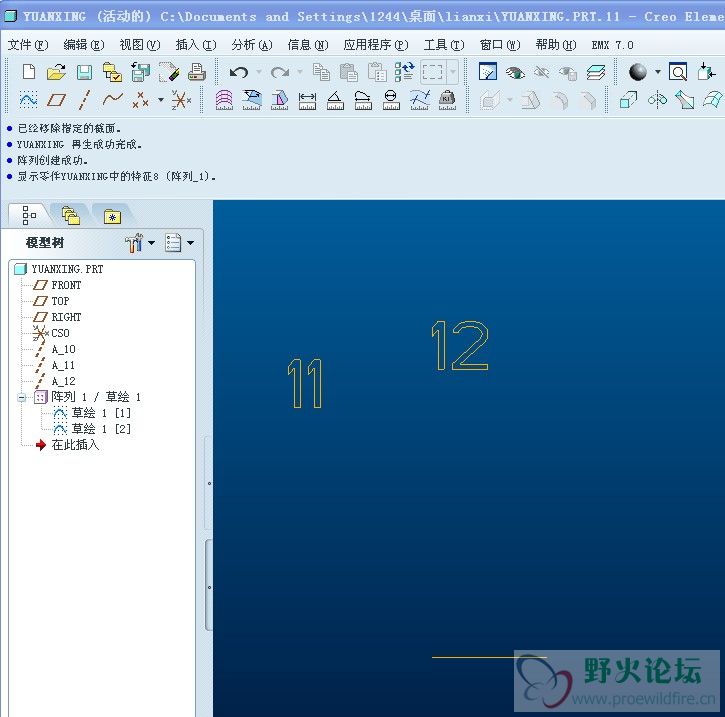Viewport: 725px width, 717px height.
Task: Switch to the Favorites navigator tab
Action: click(112, 216)
